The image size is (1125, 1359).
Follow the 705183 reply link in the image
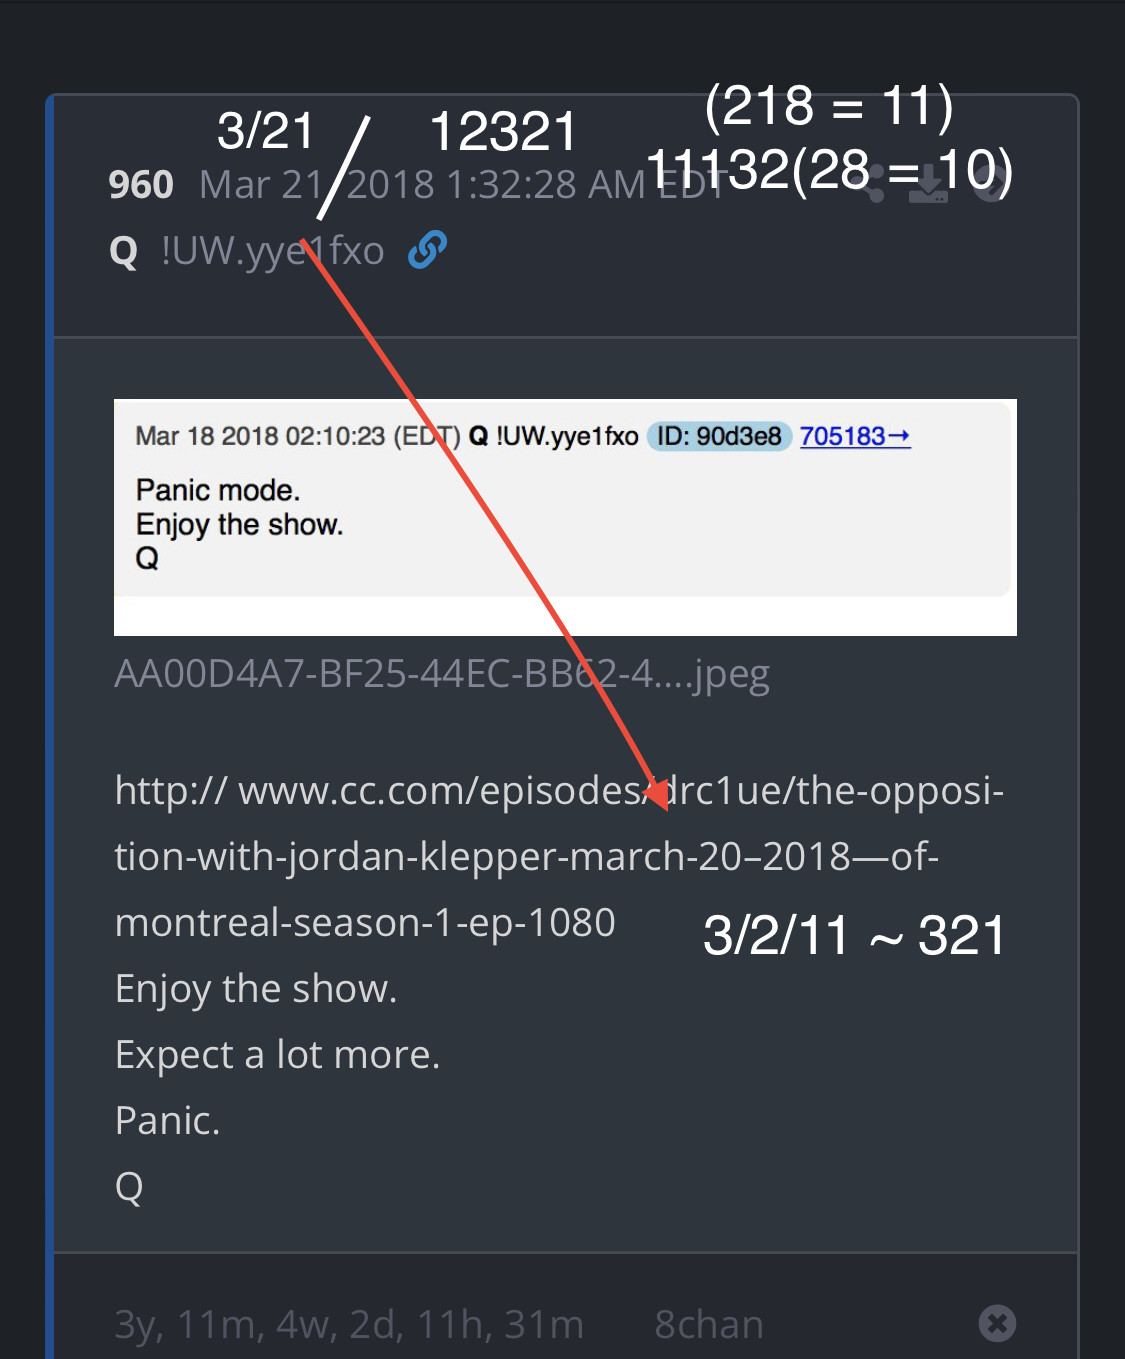[x=855, y=436]
